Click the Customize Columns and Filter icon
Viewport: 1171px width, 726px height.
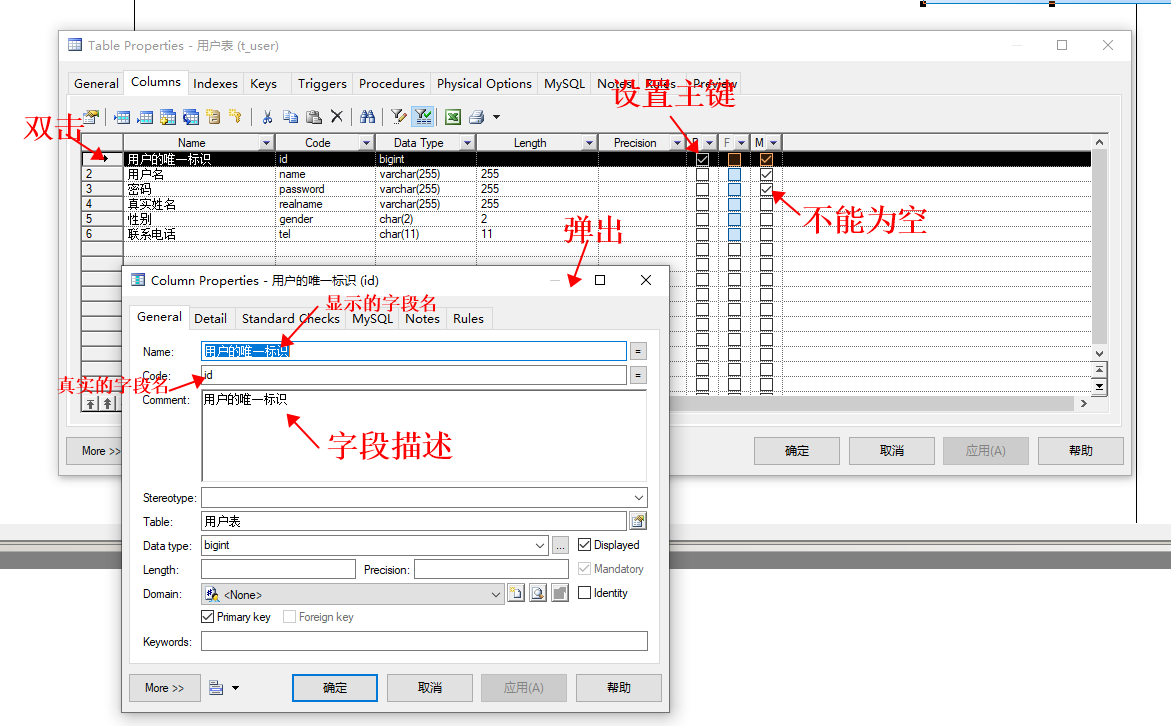tap(398, 117)
